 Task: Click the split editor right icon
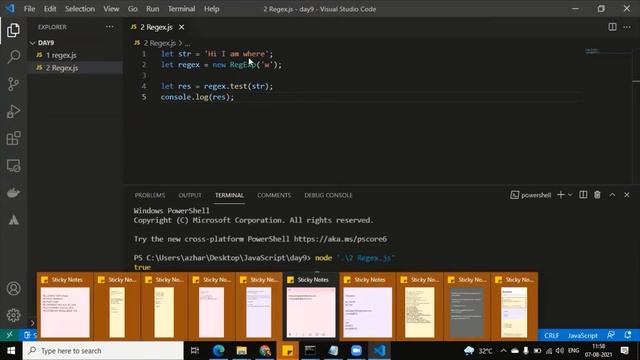click(x=612, y=27)
